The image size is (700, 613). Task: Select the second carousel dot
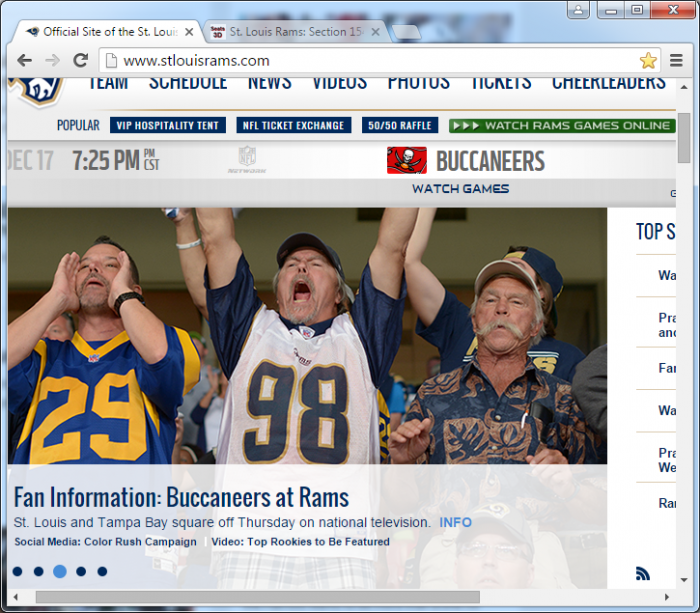coord(38,571)
